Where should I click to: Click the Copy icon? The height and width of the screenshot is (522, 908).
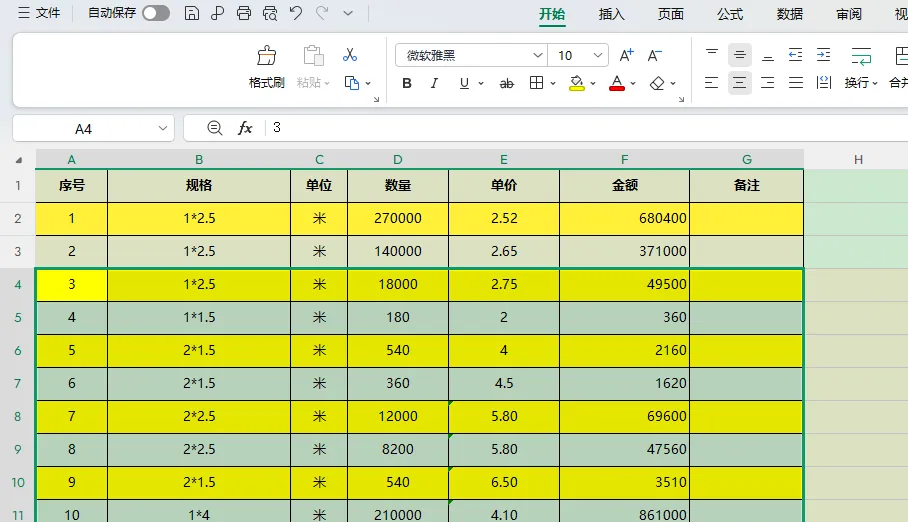[352, 83]
